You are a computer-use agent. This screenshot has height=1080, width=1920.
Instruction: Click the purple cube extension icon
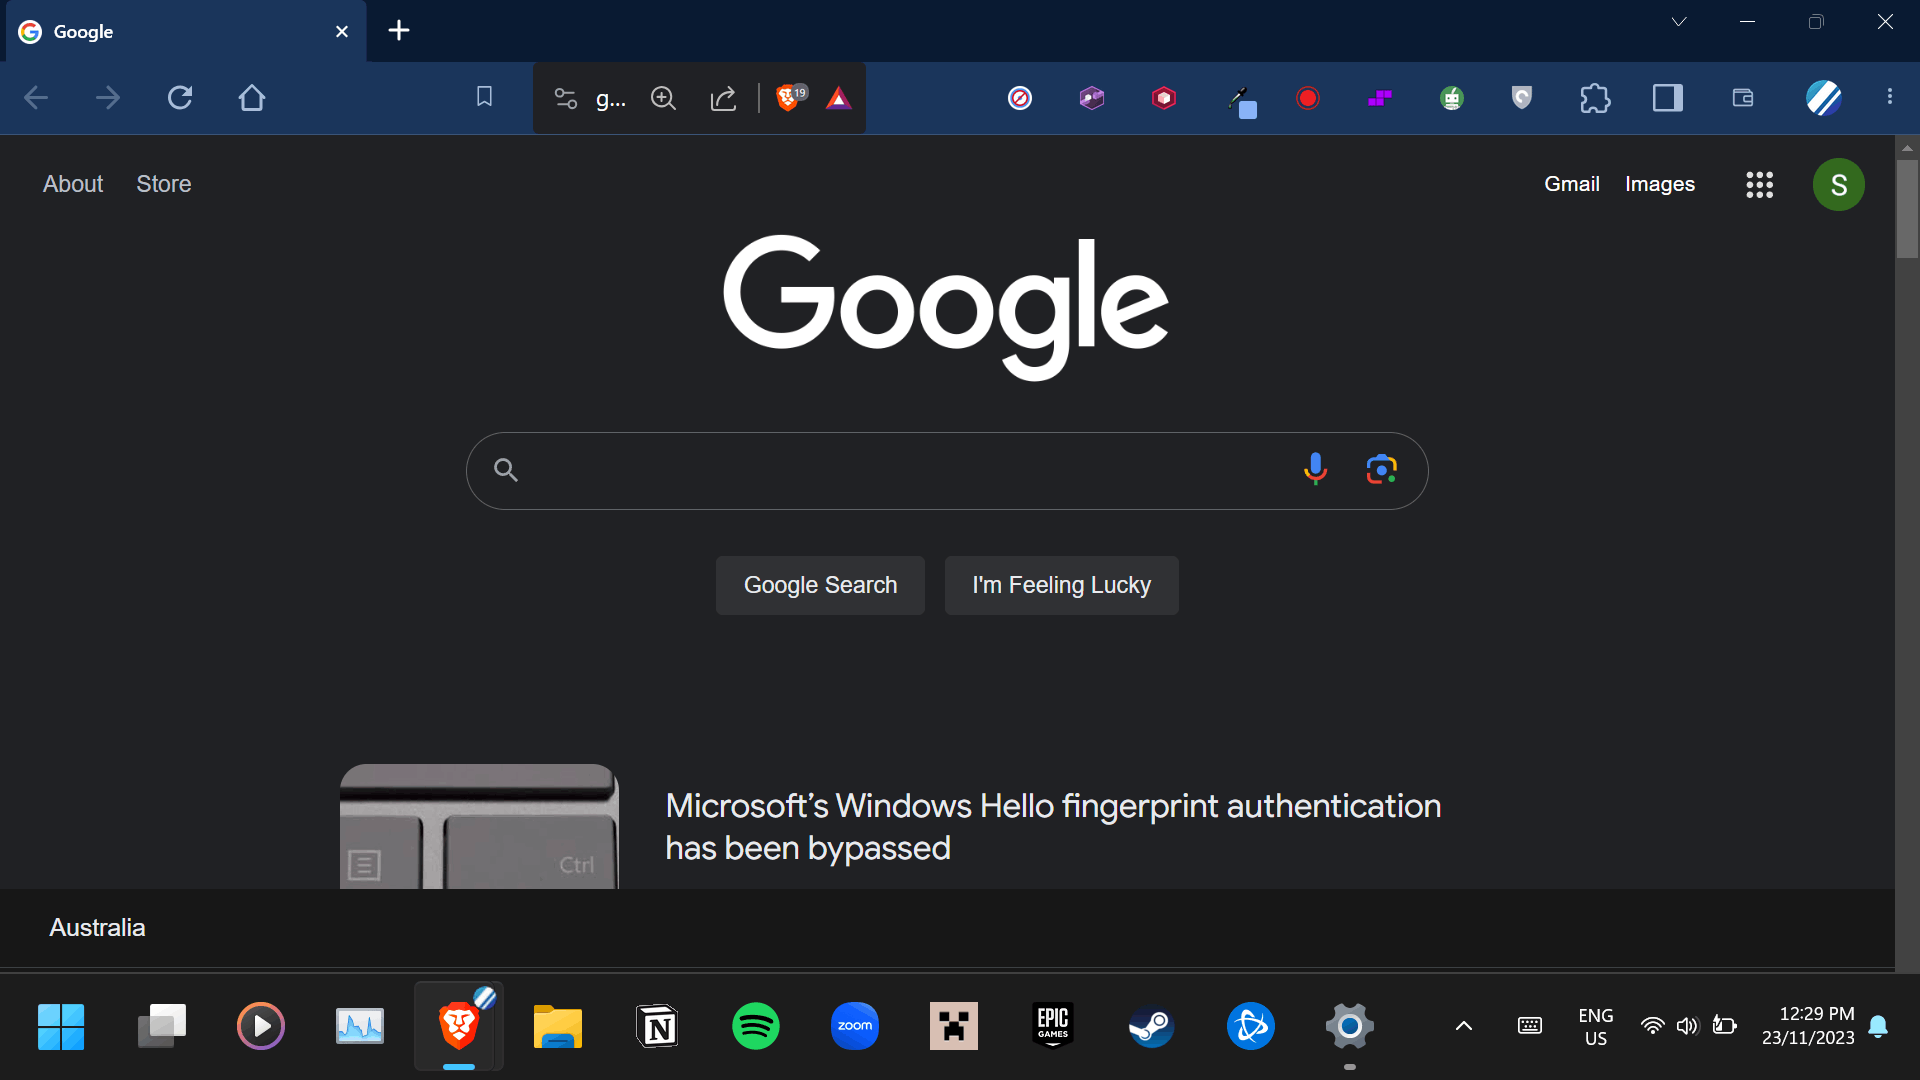pos(1092,98)
